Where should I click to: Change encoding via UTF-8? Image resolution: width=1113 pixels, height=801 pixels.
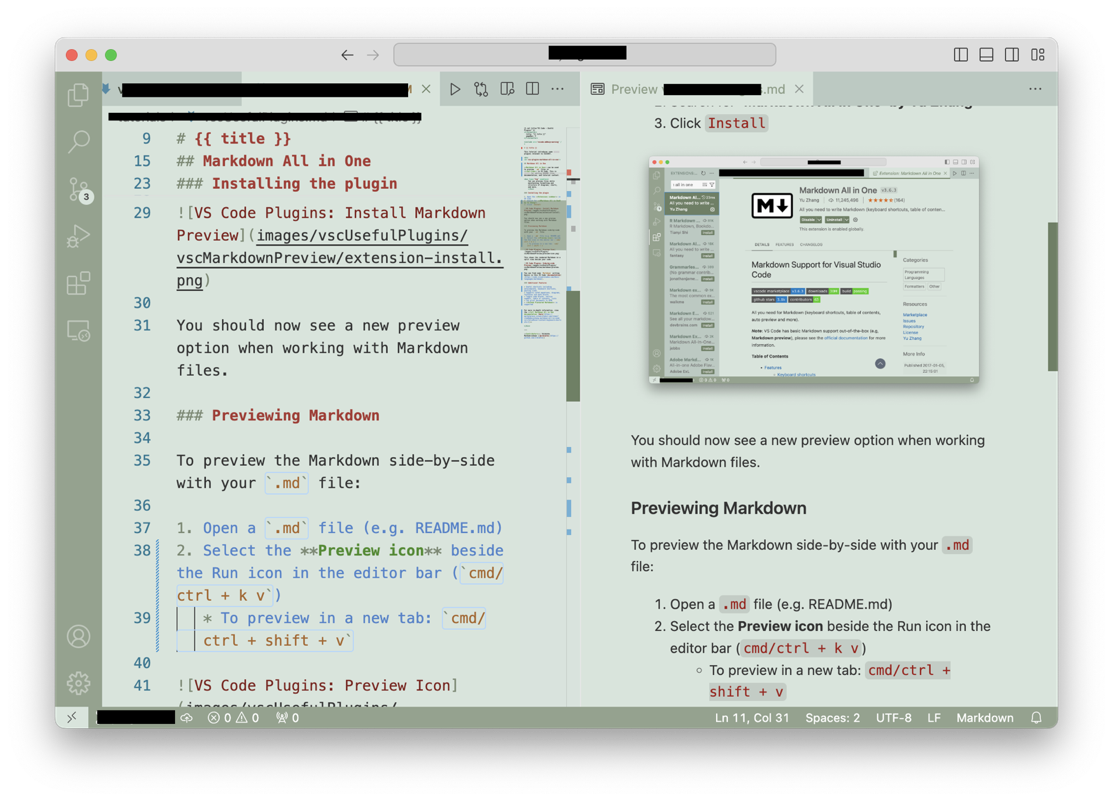tap(893, 718)
